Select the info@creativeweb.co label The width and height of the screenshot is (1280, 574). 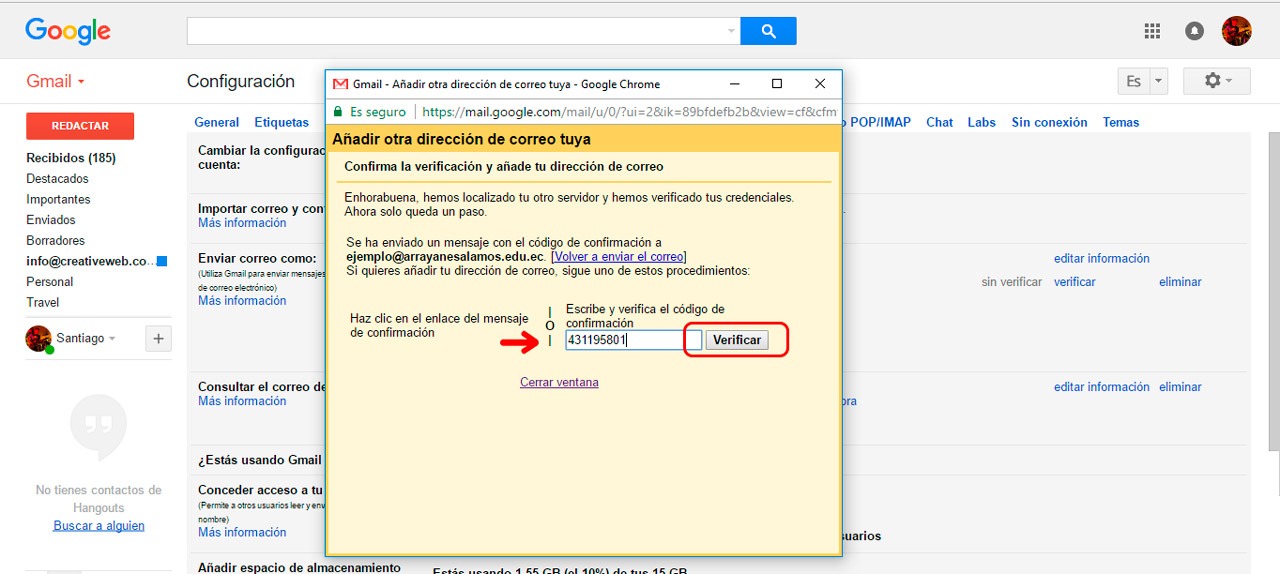tap(90, 261)
